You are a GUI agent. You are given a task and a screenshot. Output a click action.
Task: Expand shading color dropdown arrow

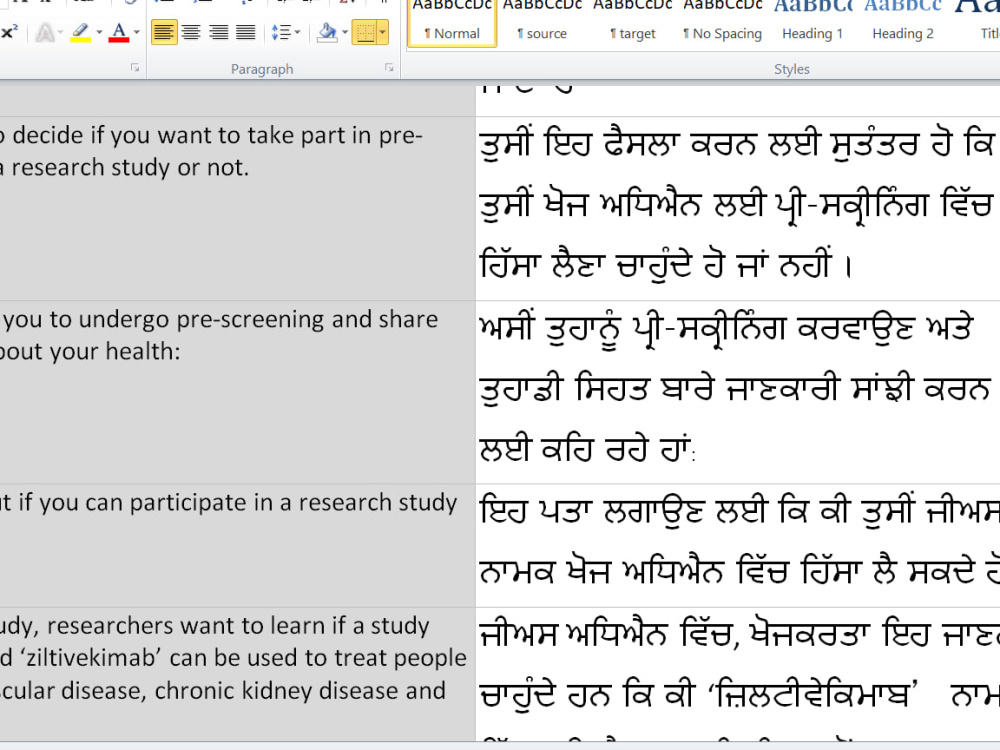tap(345, 32)
